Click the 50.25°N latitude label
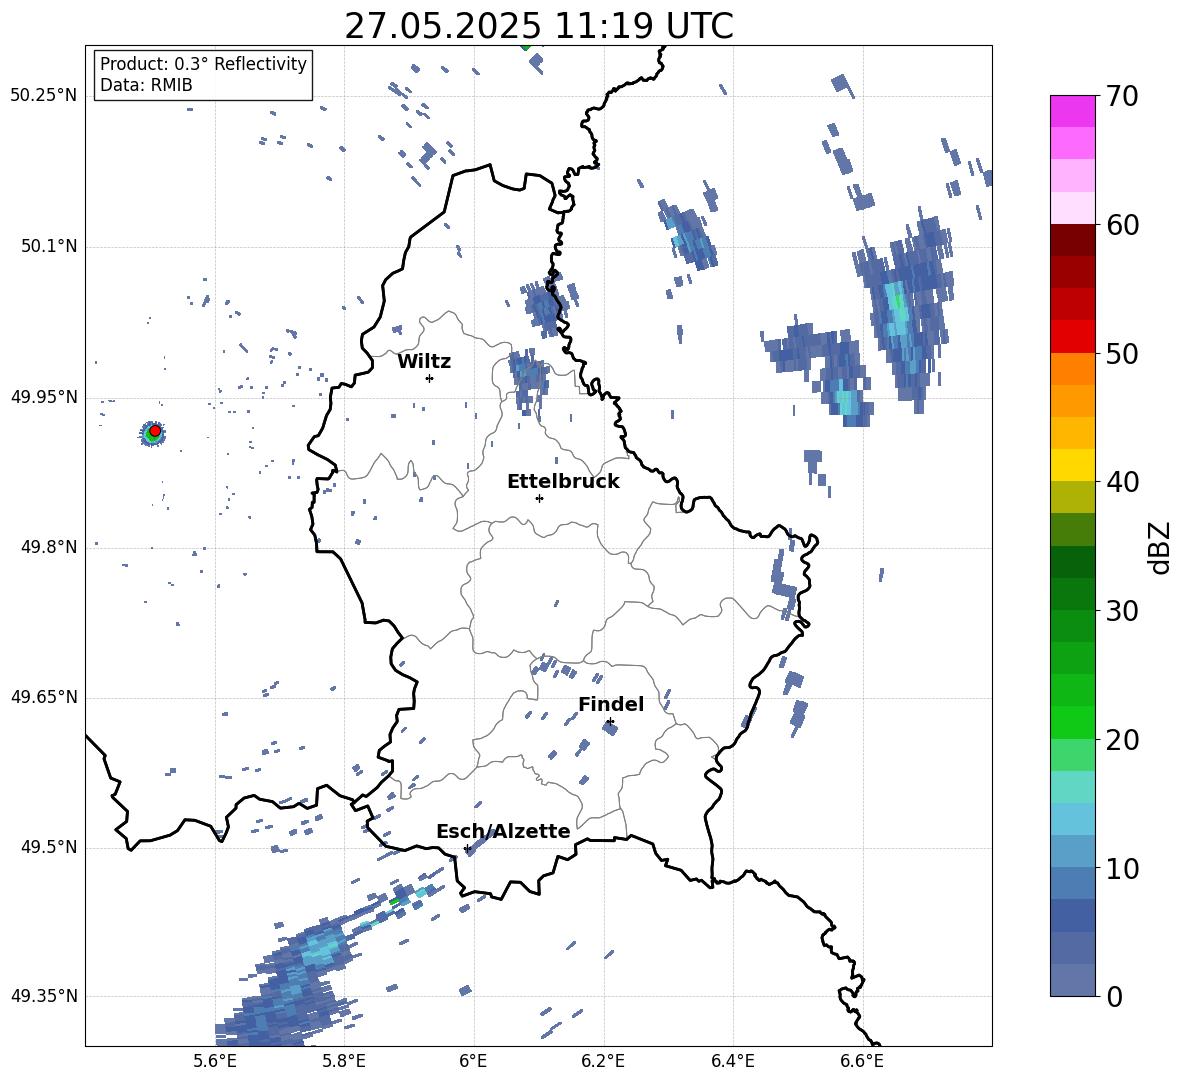This screenshot has height=1081, width=1184. pyautogui.click(x=44, y=96)
